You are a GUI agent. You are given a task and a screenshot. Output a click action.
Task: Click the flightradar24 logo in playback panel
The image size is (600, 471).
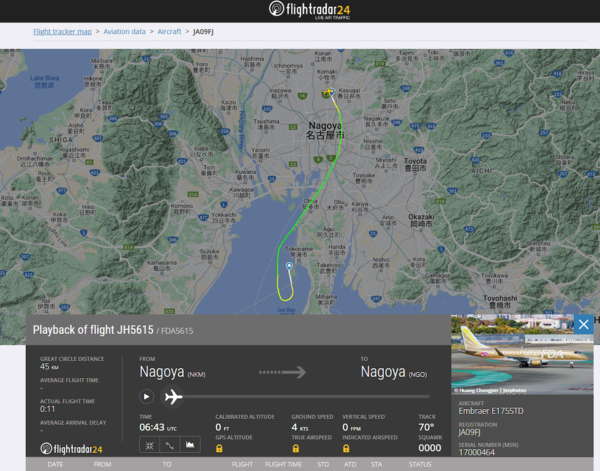click(71, 448)
